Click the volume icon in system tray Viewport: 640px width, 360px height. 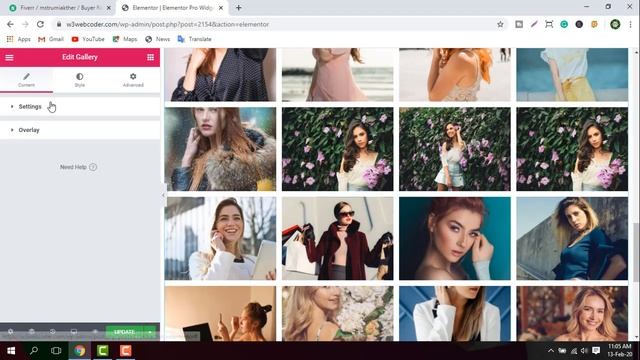tap(584, 351)
